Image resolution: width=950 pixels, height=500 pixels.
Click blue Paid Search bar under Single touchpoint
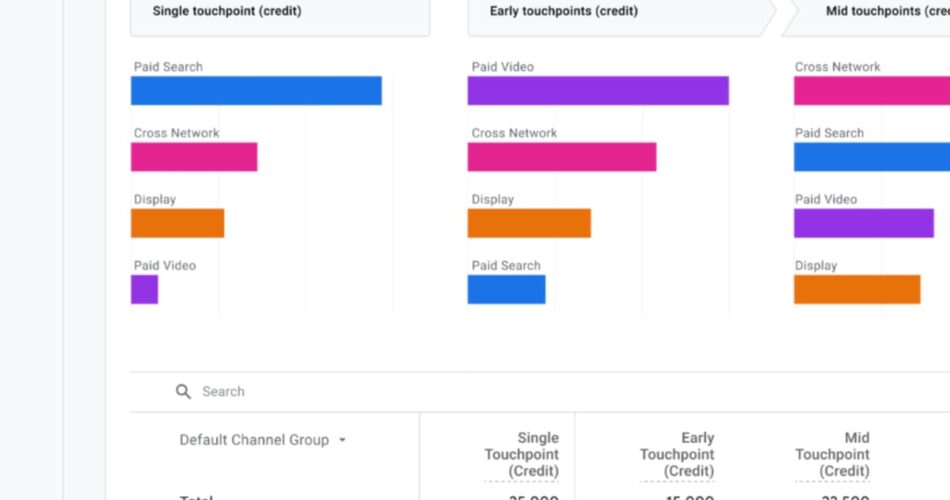[x=256, y=91]
